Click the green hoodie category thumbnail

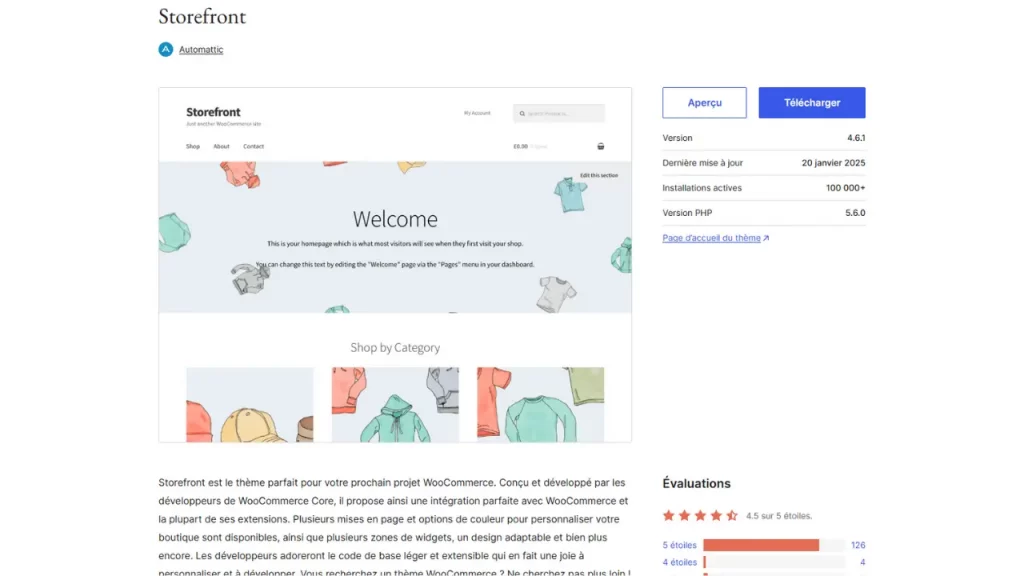(395, 405)
